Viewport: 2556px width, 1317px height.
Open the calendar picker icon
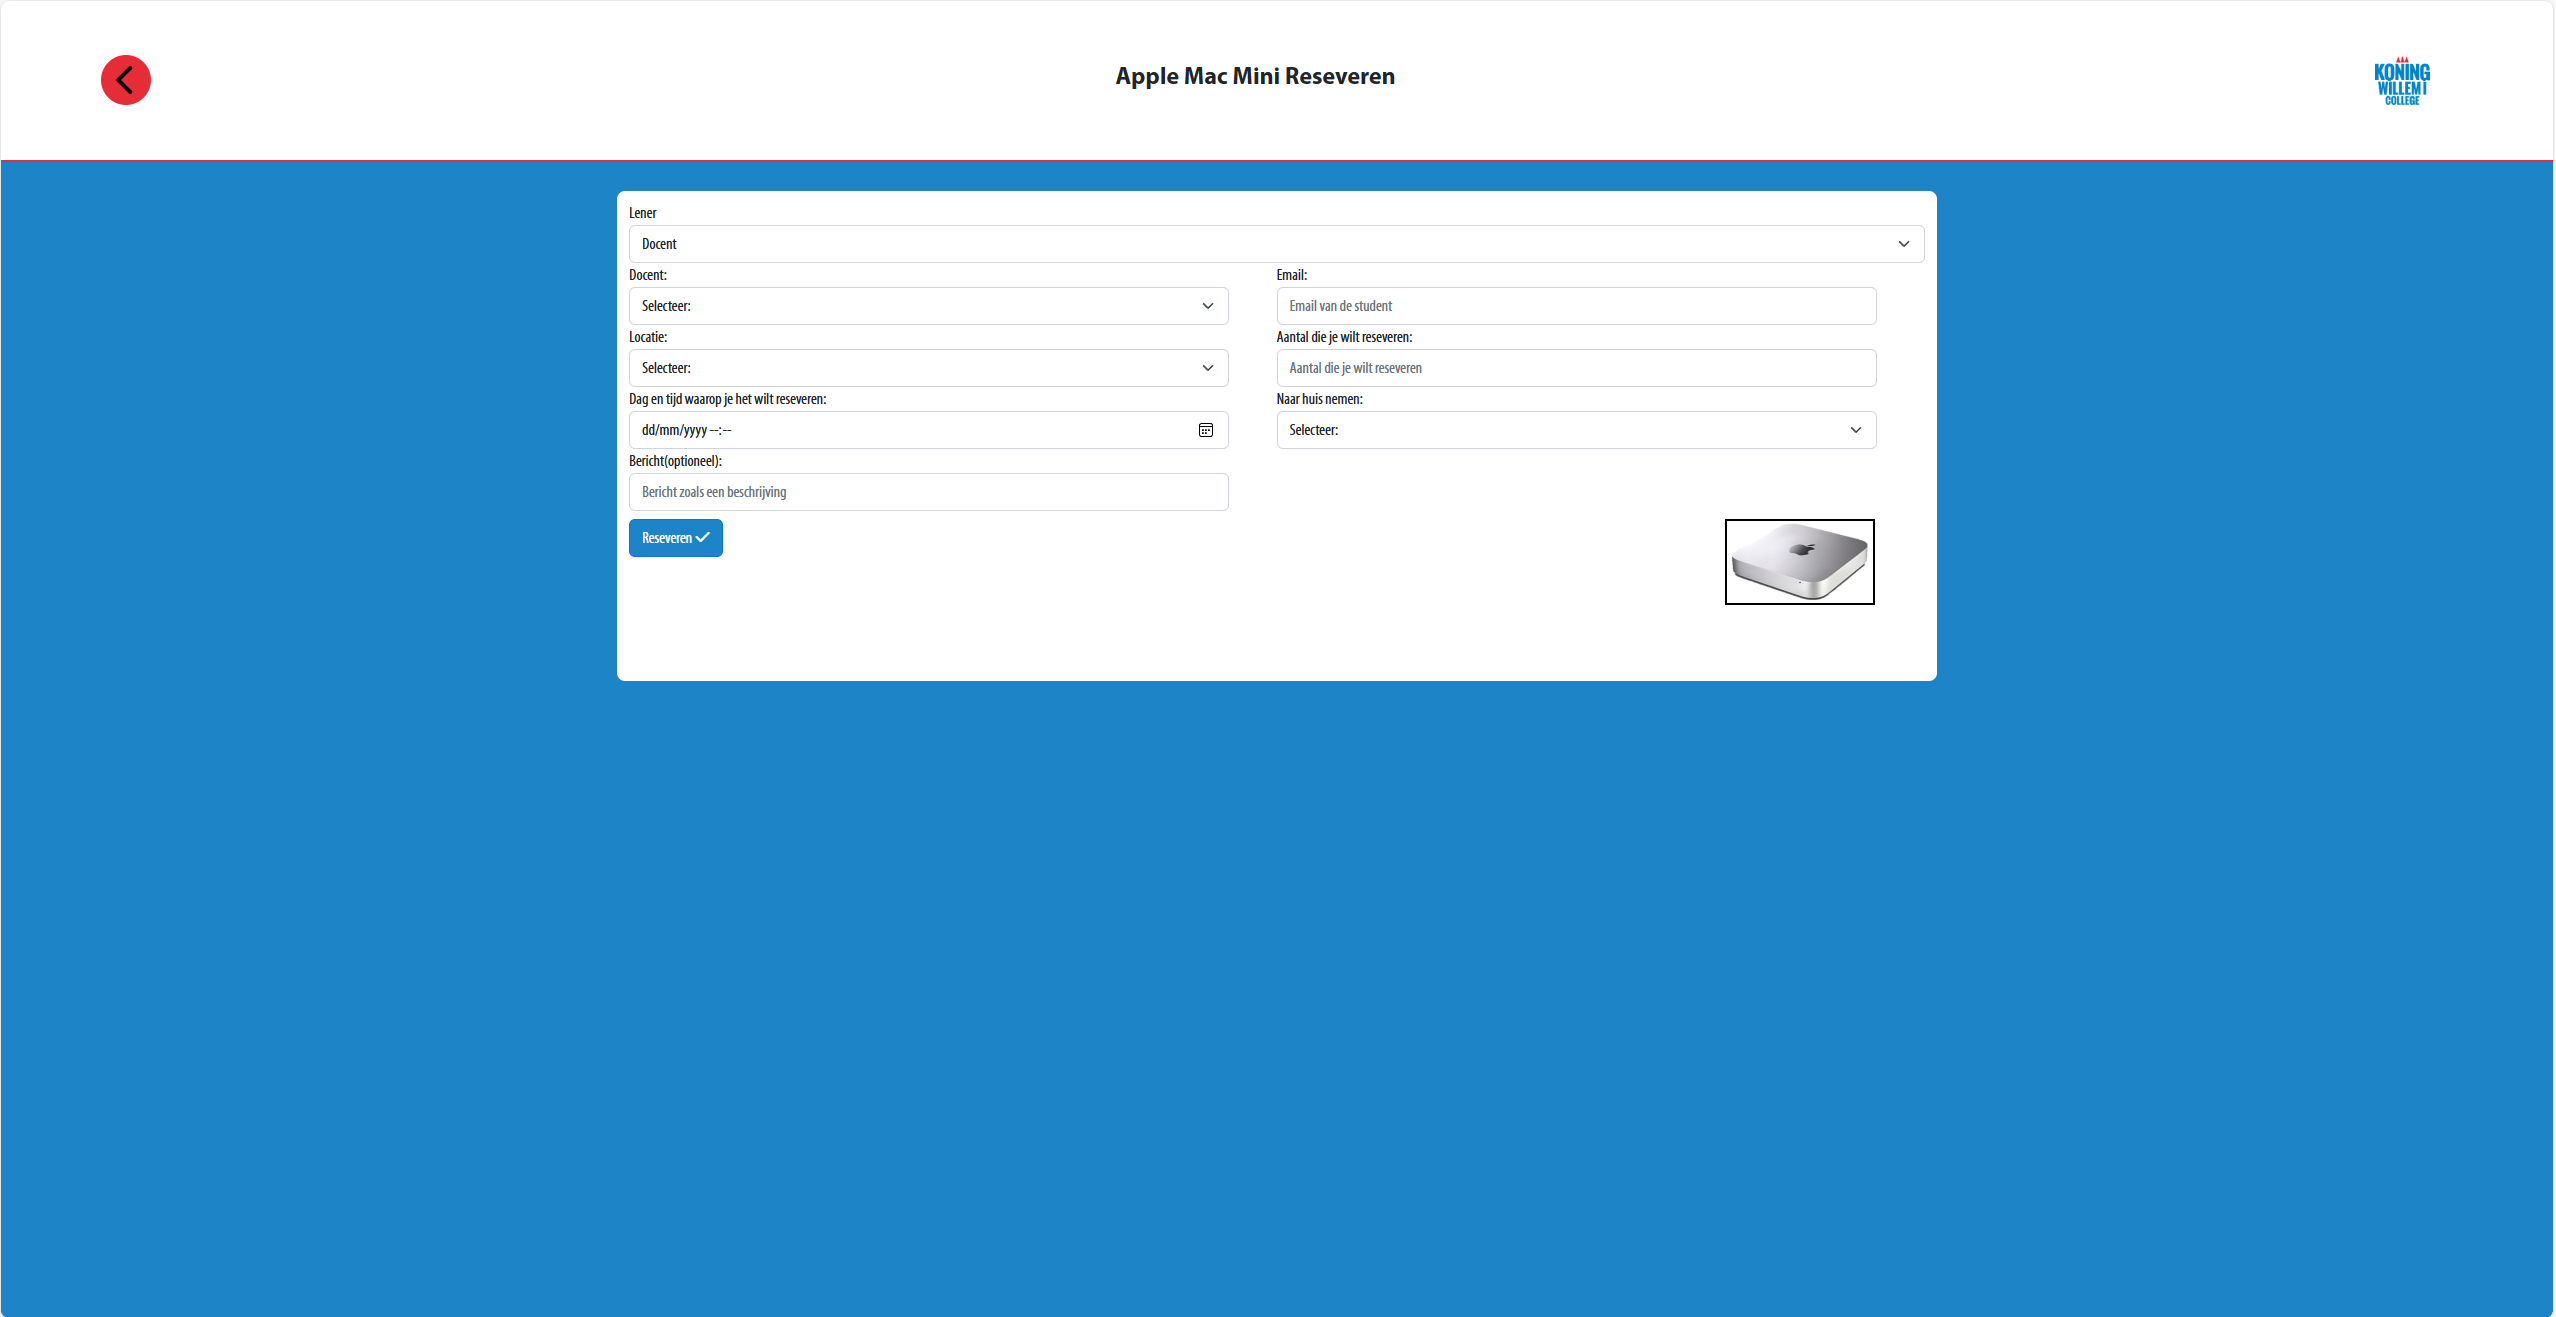tap(1205, 430)
